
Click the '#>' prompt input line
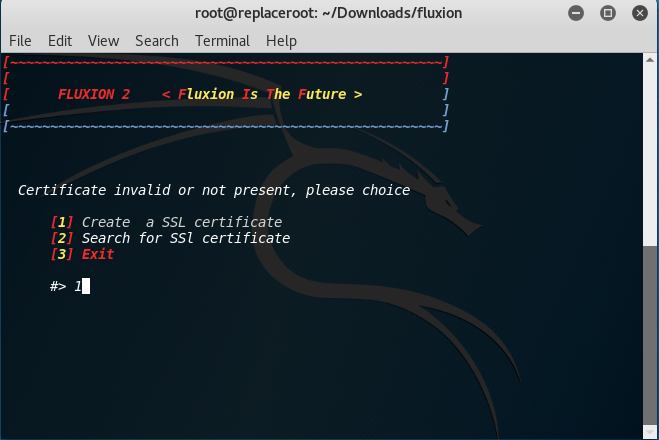click(70, 286)
